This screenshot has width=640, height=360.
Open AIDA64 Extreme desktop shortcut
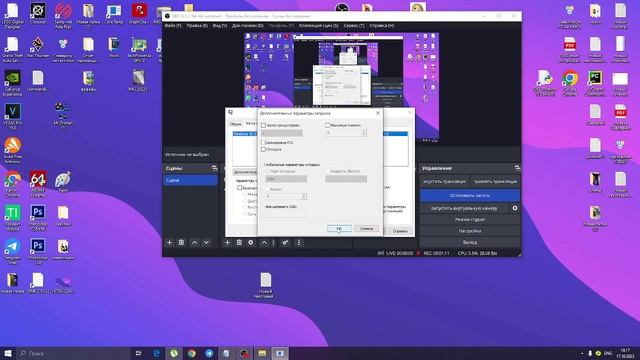tap(38, 184)
